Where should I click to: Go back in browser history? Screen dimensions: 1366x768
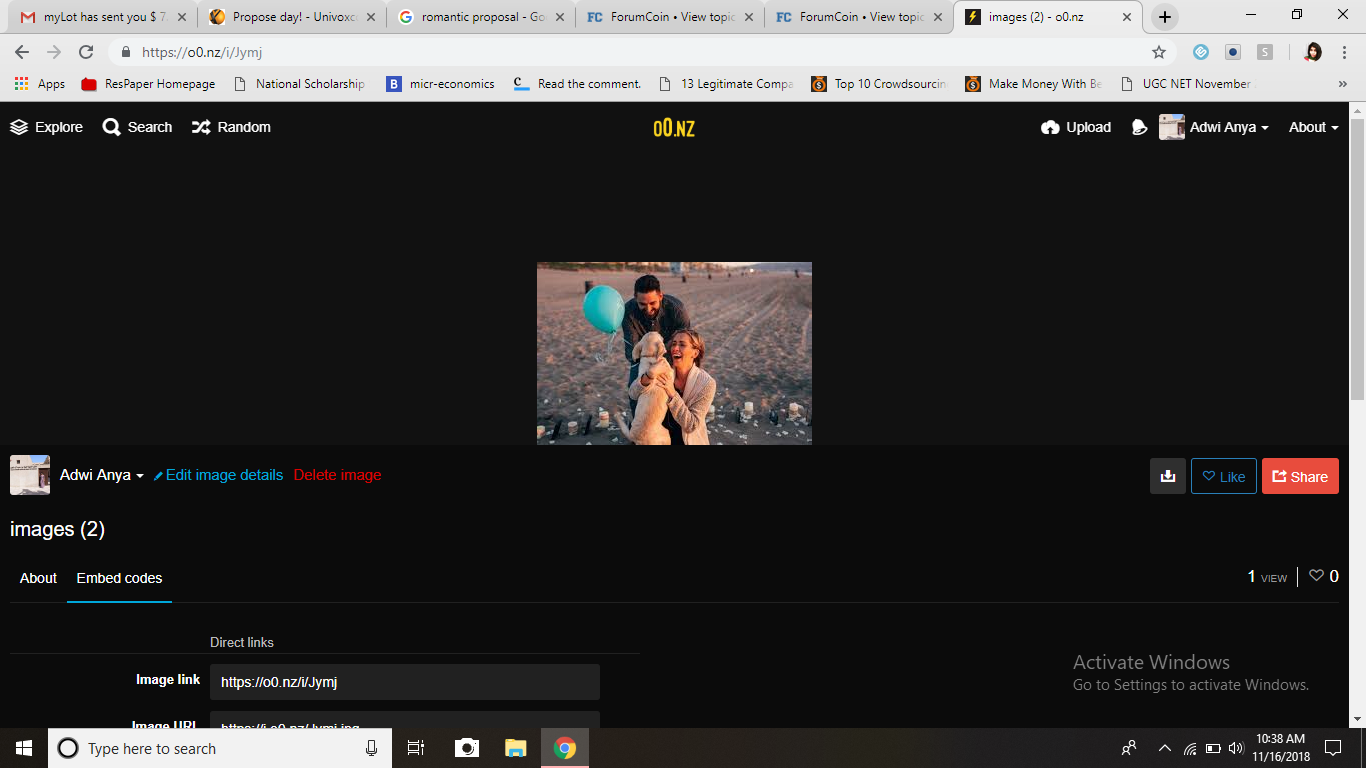[22, 52]
